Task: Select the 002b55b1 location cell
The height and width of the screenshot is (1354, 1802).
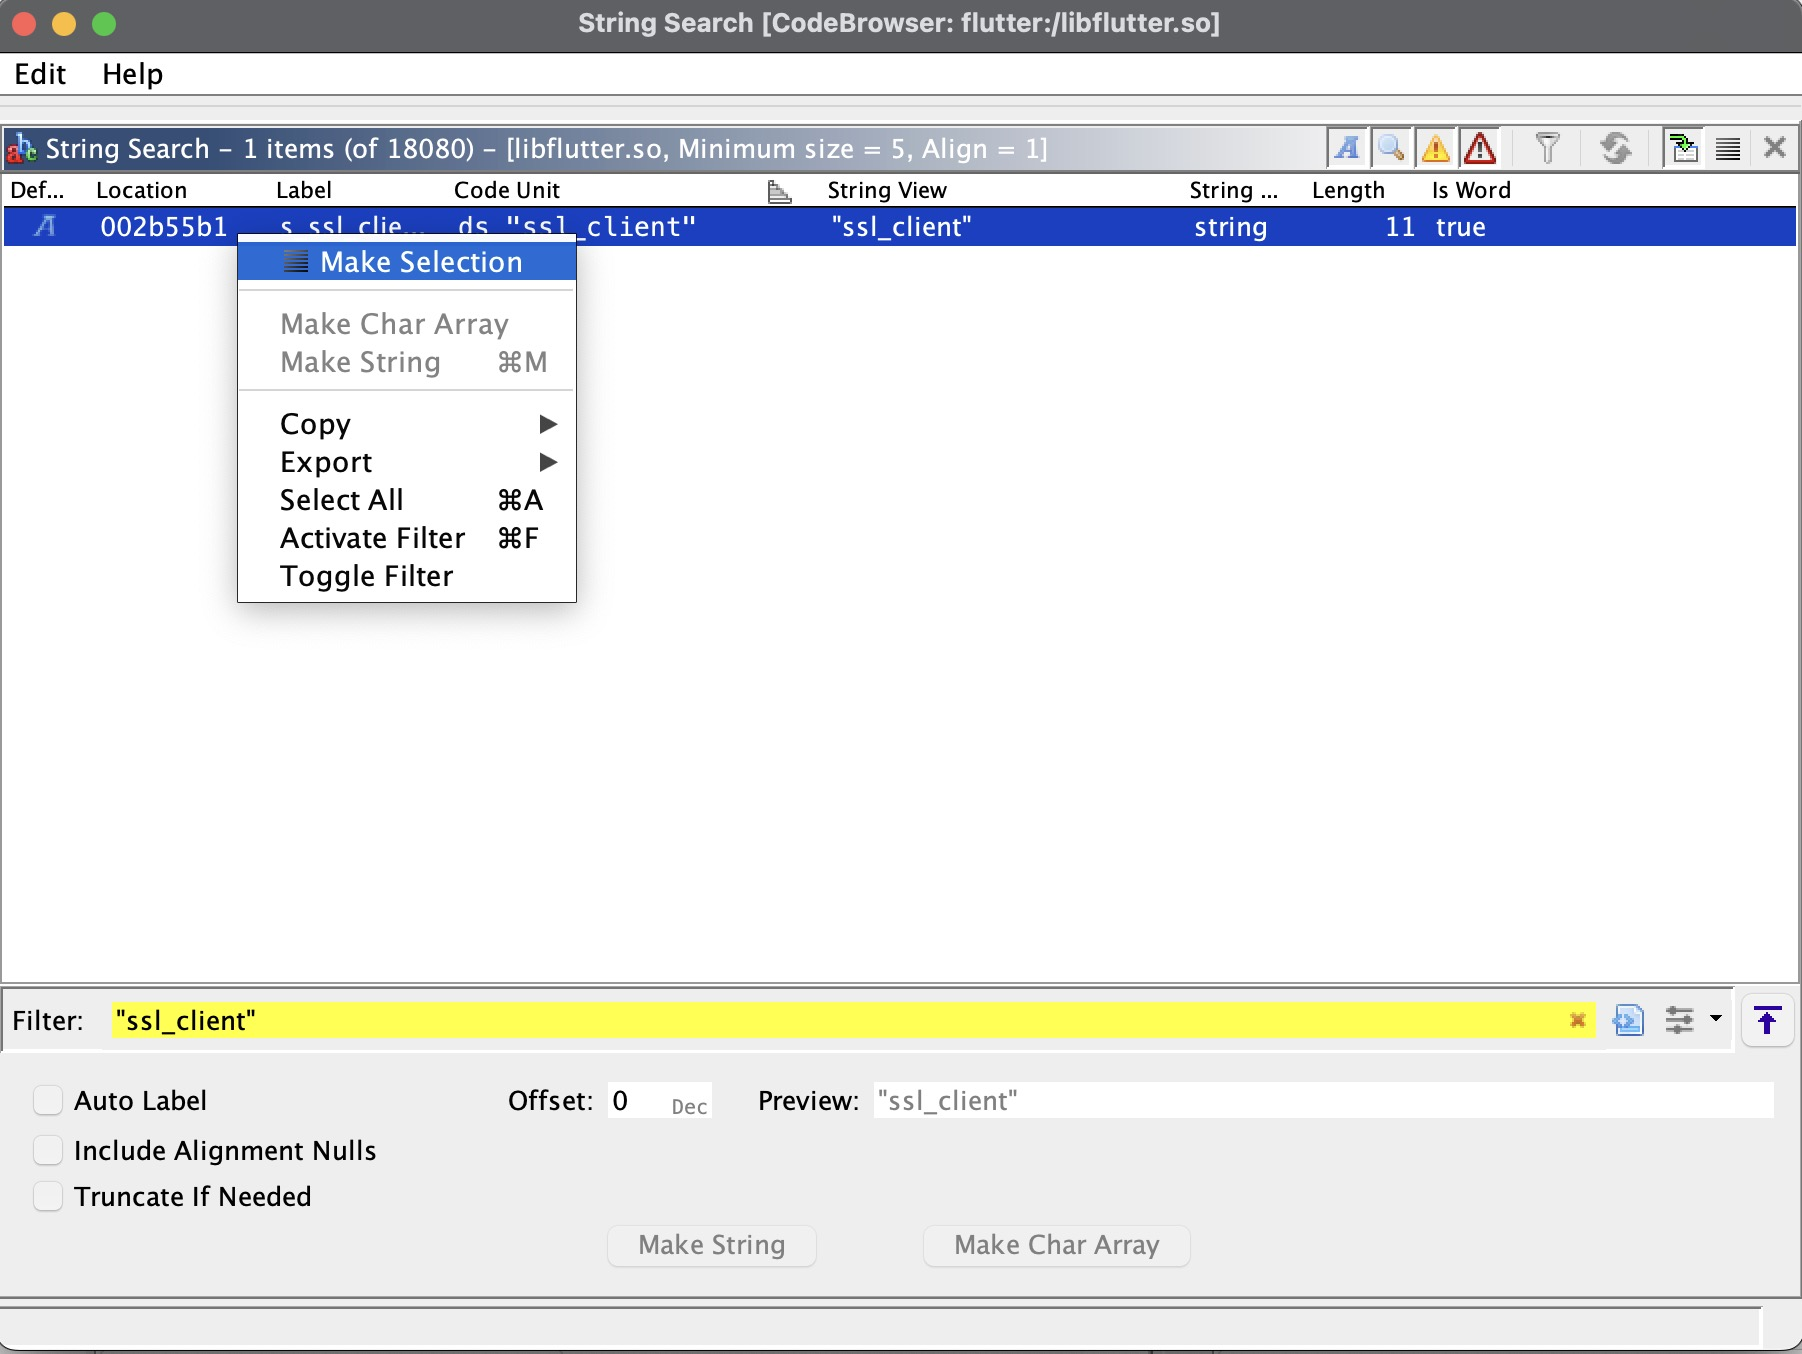Action: 164,227
